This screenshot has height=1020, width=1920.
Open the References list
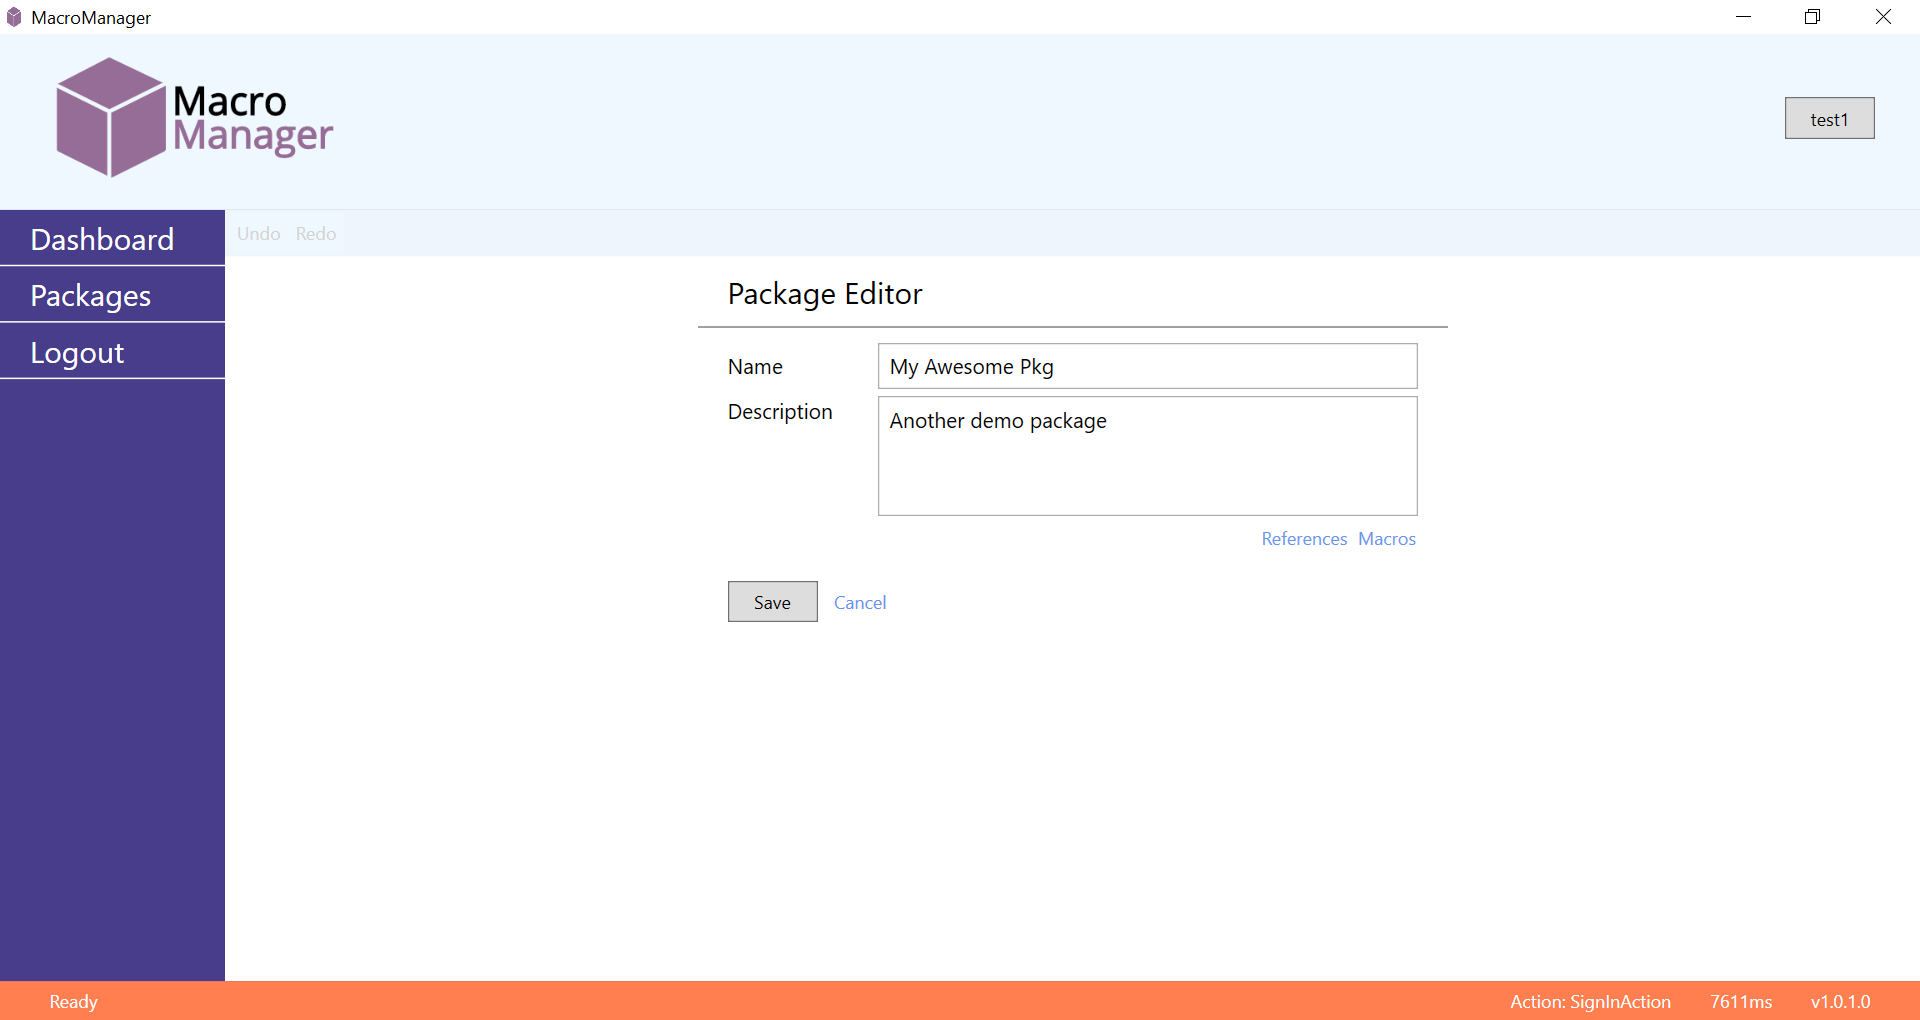tap(1303, 538)
